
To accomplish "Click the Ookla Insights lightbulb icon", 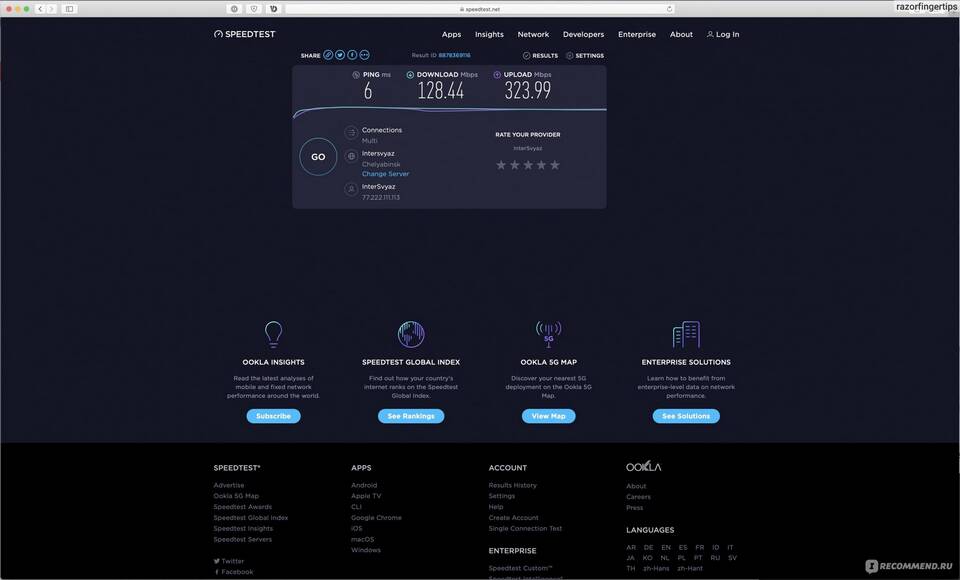I will (273, 334).
